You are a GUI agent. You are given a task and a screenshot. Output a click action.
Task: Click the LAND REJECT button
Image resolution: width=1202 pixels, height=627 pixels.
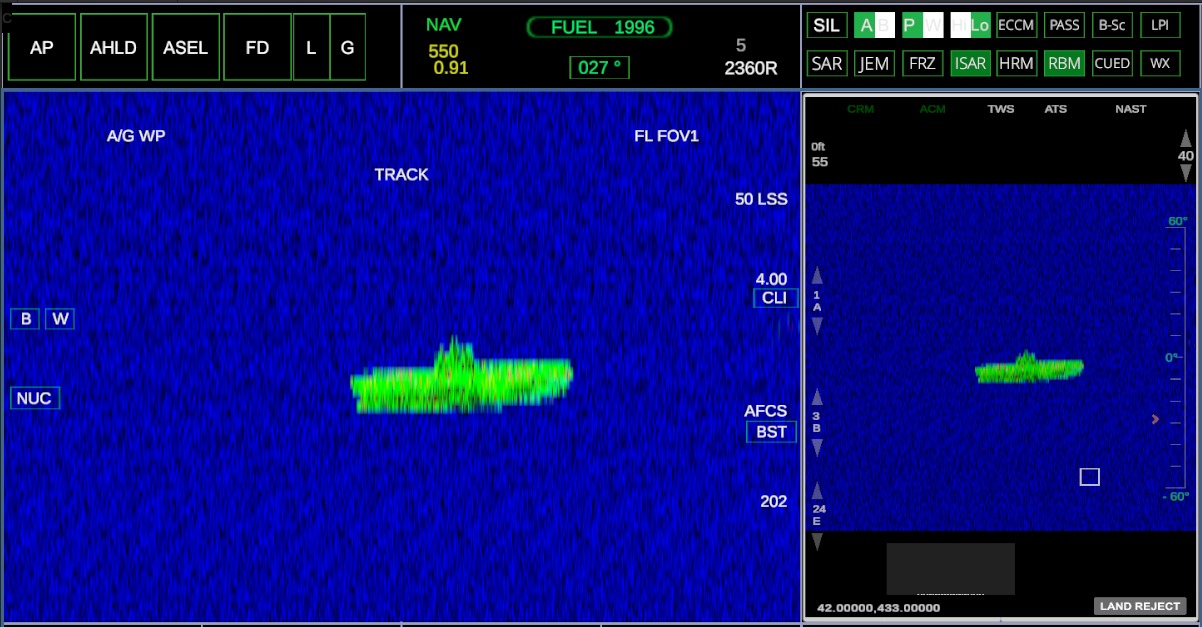tap(1140, 606)
